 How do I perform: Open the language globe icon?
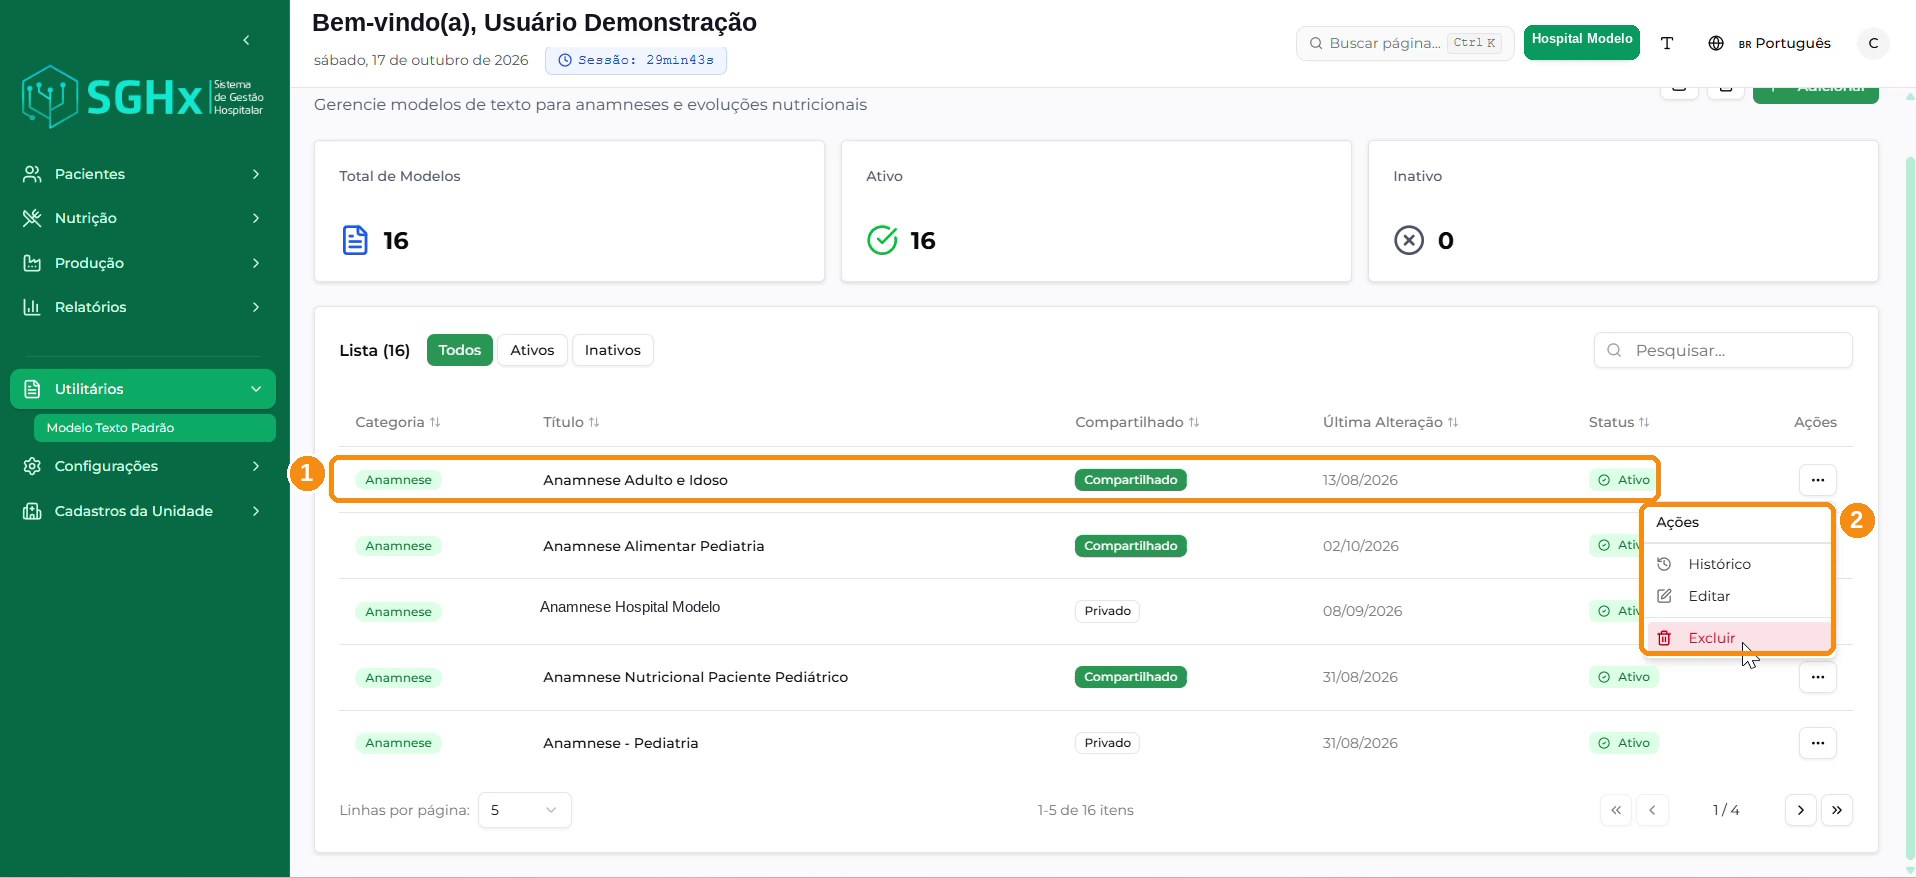click(1716, 43)
